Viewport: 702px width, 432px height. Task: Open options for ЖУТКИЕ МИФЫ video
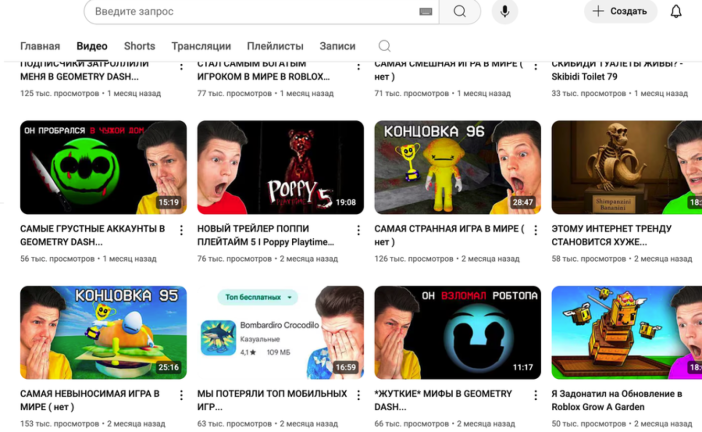(535, 395)
